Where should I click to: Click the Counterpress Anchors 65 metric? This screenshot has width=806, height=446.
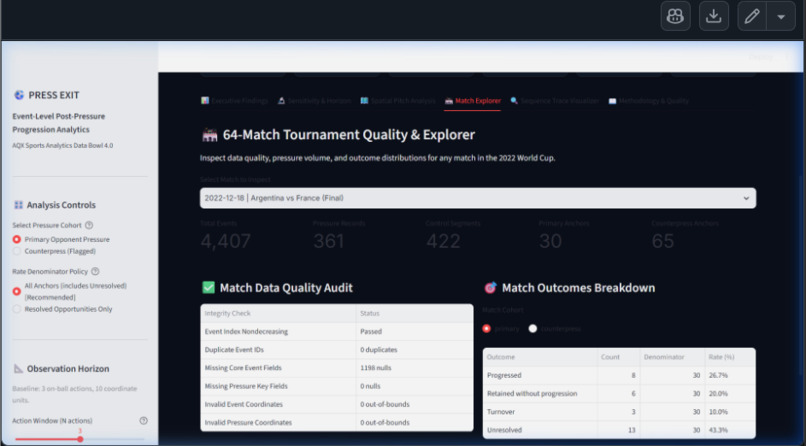[x=685, y=235]
